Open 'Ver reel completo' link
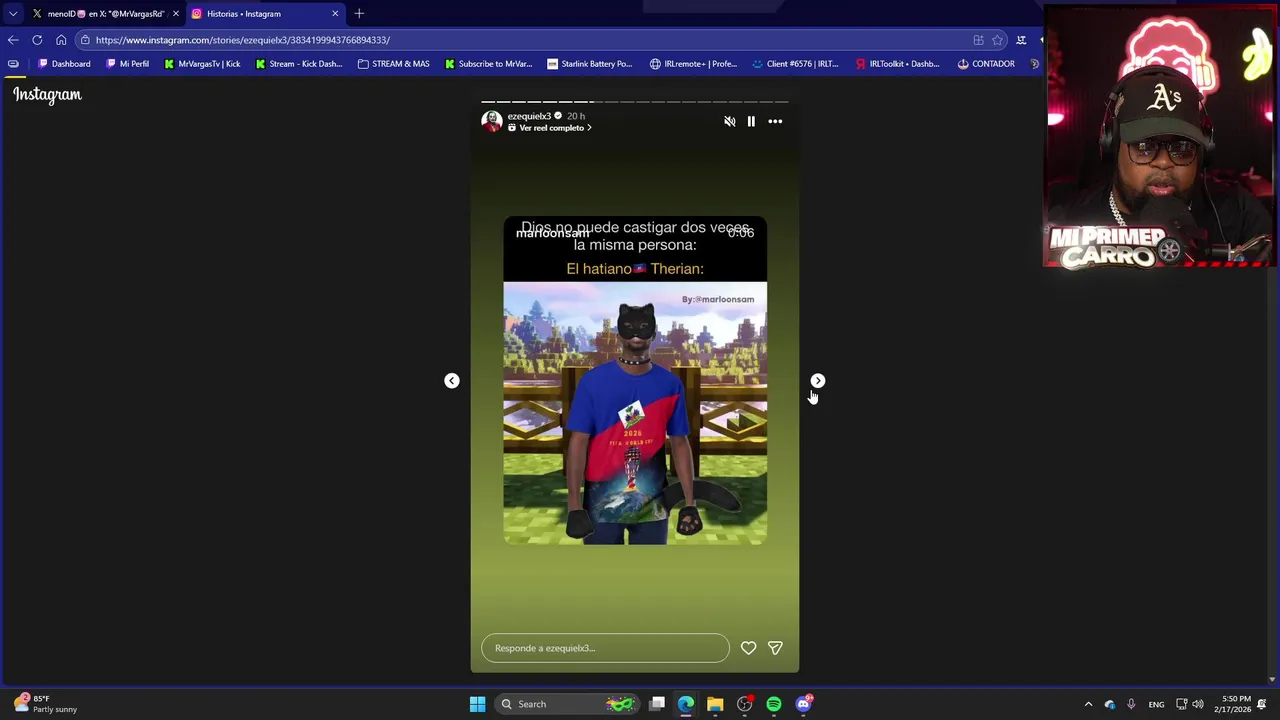Screen dimensions: 1280x720 [x=550, y=128]
